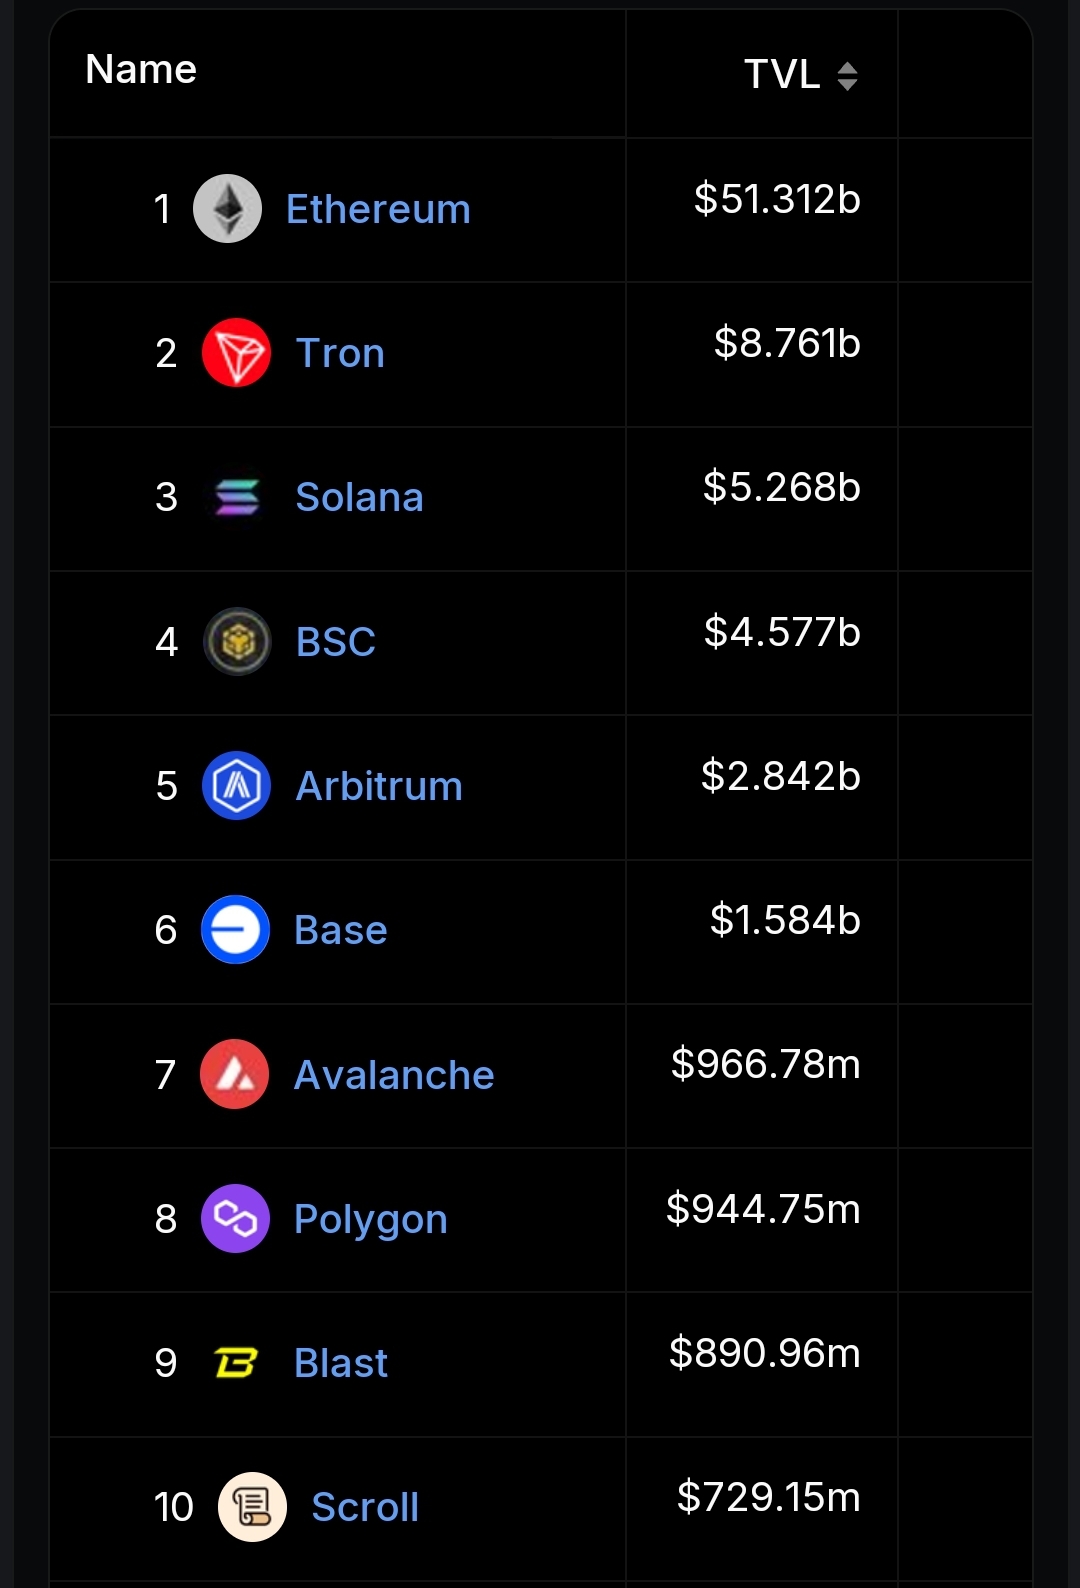Open the Arbitrum chain link

(x=379, y=787)
